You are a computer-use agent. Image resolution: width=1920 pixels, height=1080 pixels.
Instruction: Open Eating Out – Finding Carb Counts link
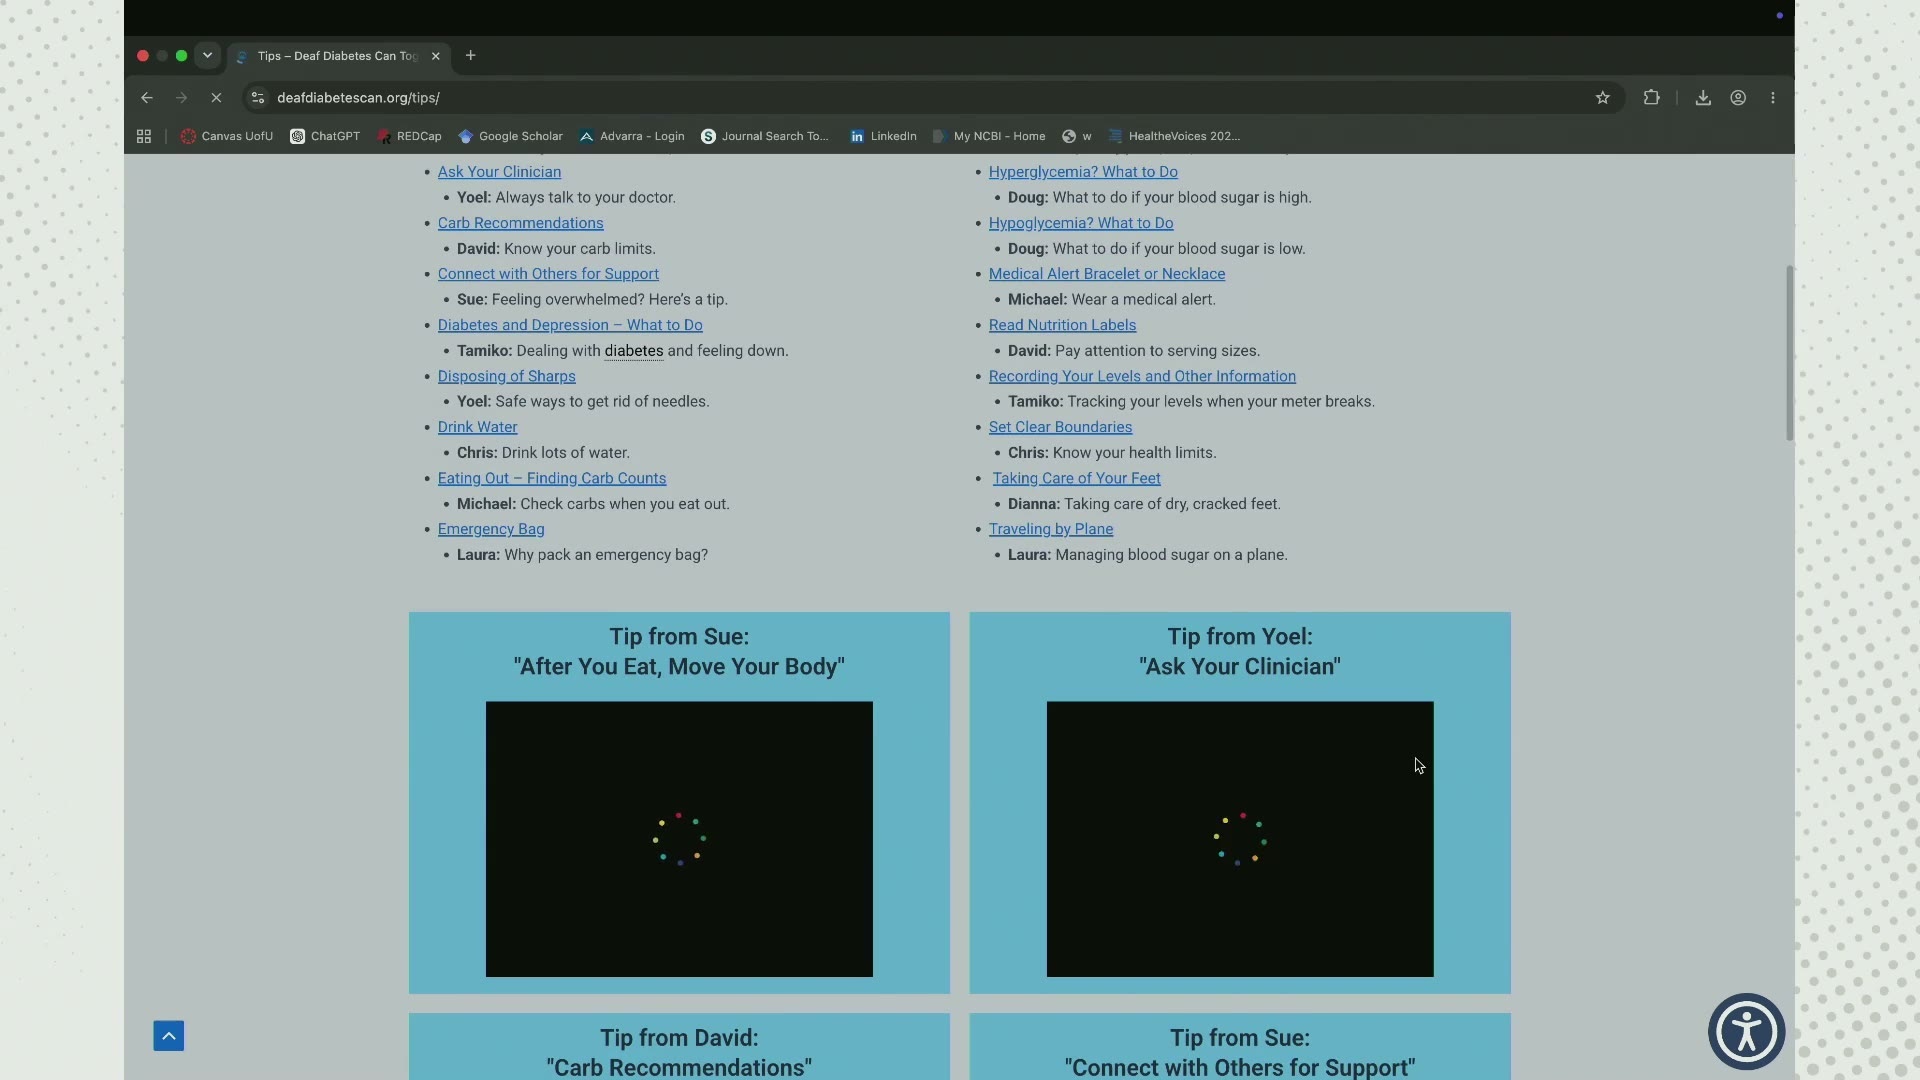click(x=551, y=478)
